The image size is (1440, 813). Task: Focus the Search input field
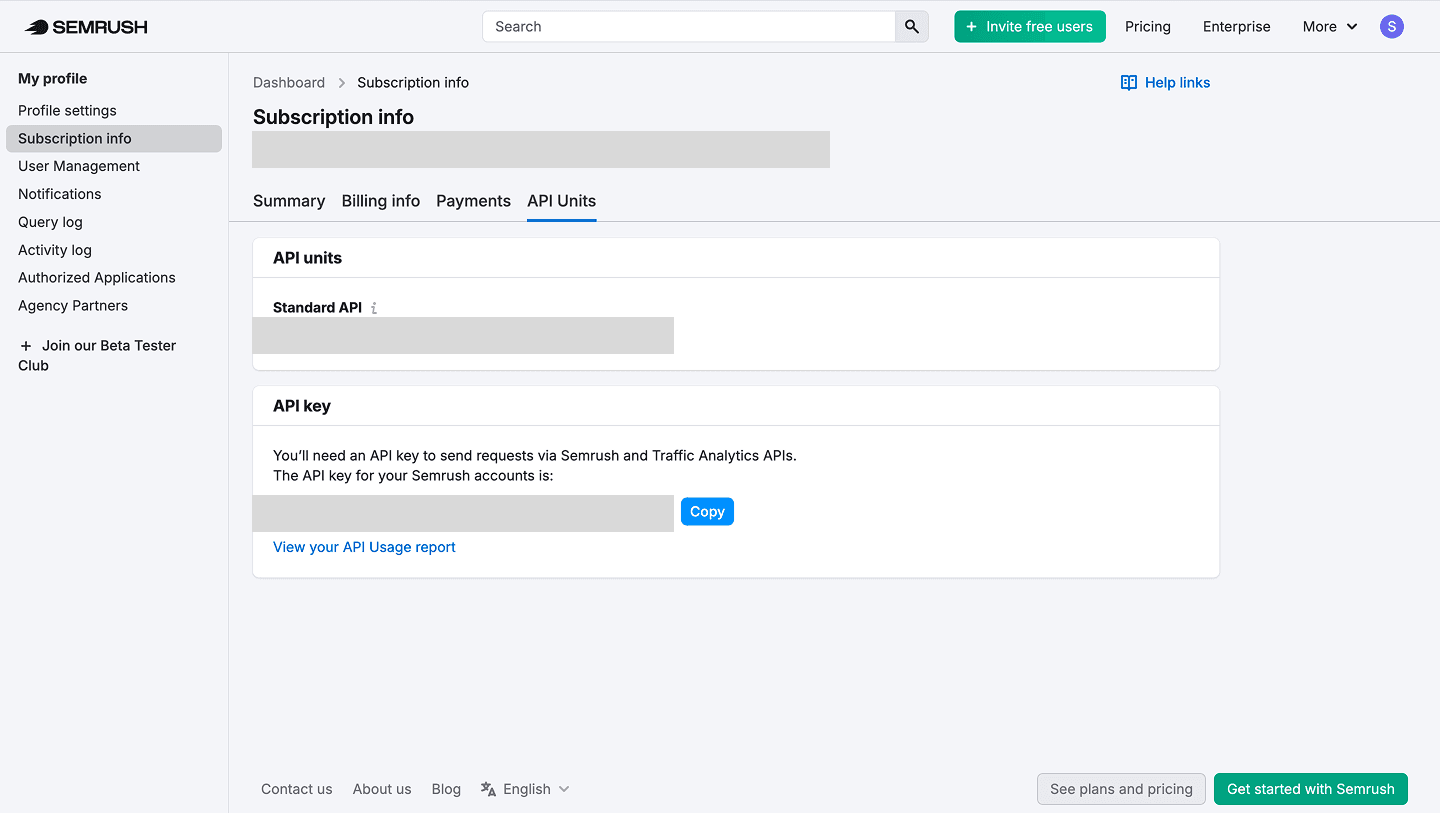coord(689,27)
